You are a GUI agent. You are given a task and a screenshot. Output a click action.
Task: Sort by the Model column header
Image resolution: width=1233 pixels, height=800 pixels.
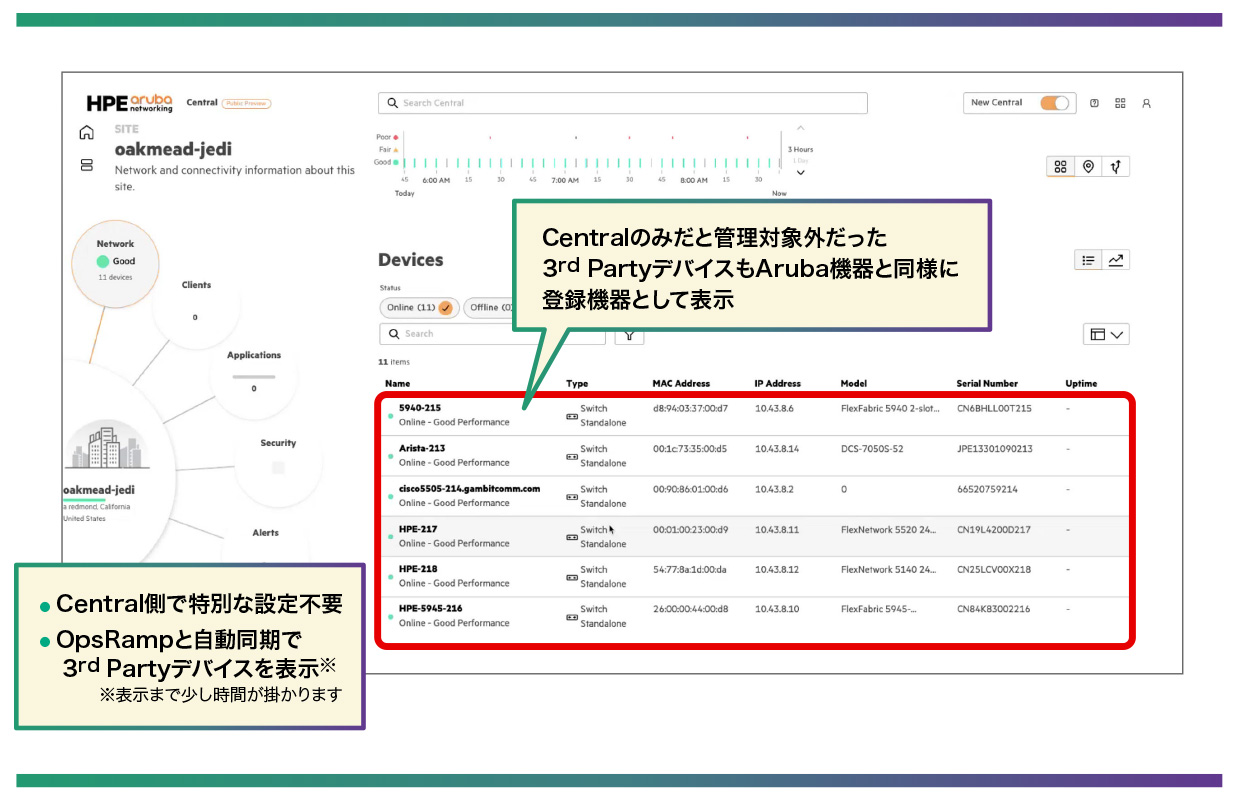pyautogui.click(x=854, y=384)
